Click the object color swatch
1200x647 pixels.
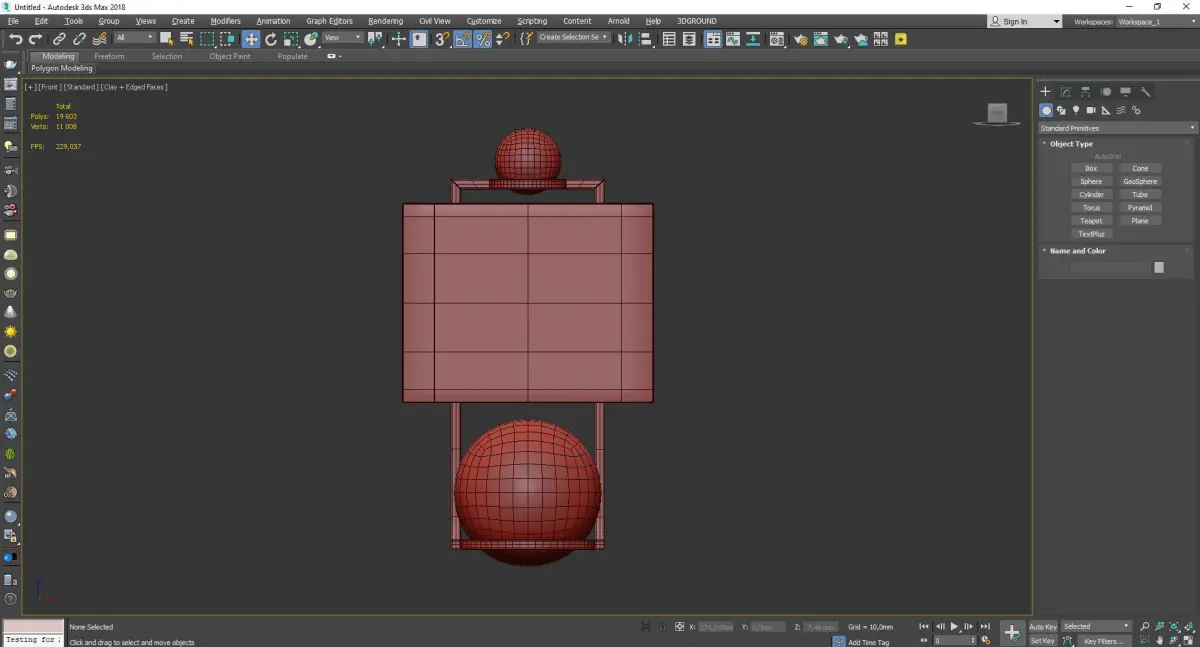(1158, 267)
